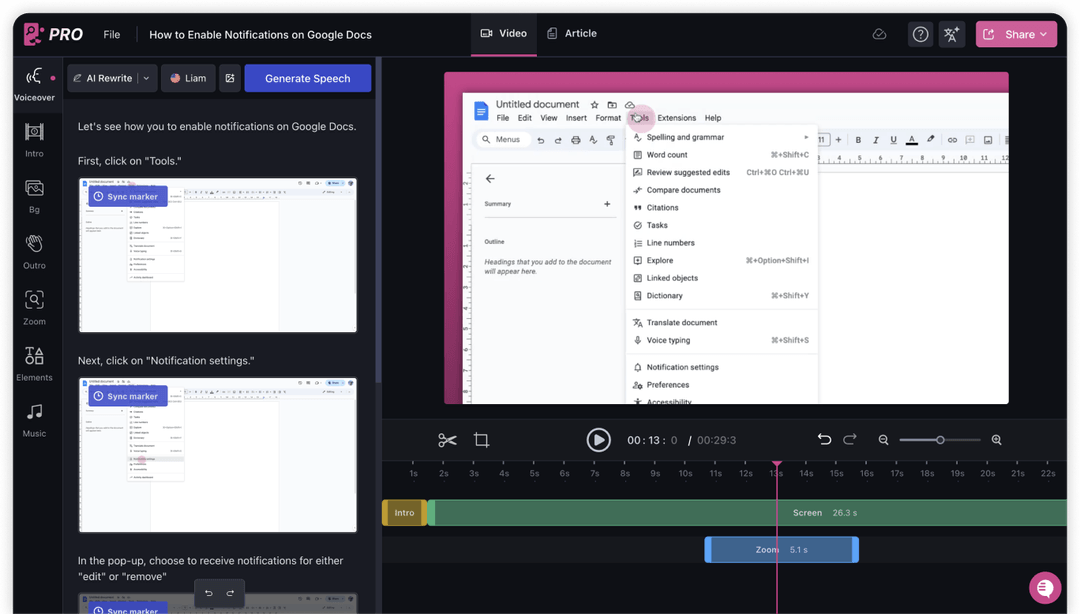Switch to the Article tab
Image resolution: width=1080 pixels, height=614 pixels.
pyautogui.click(x=572, y=33)
